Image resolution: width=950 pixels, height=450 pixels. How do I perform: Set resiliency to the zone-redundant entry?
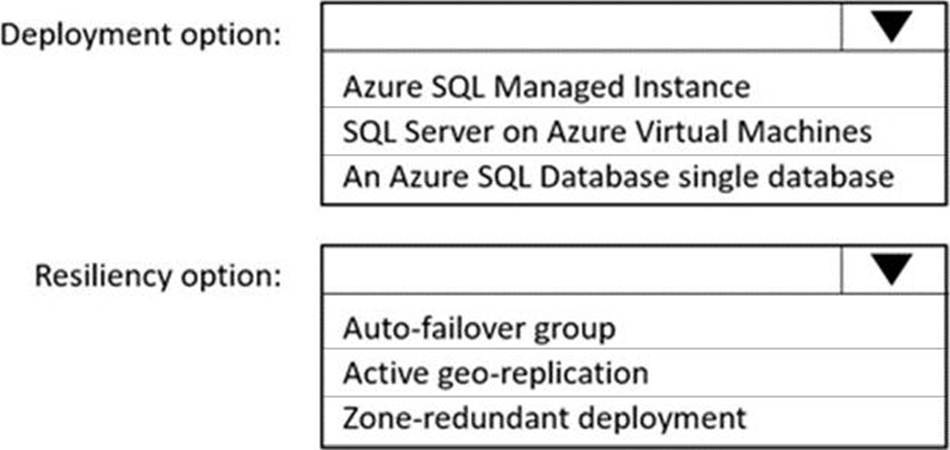click(544, 417)
